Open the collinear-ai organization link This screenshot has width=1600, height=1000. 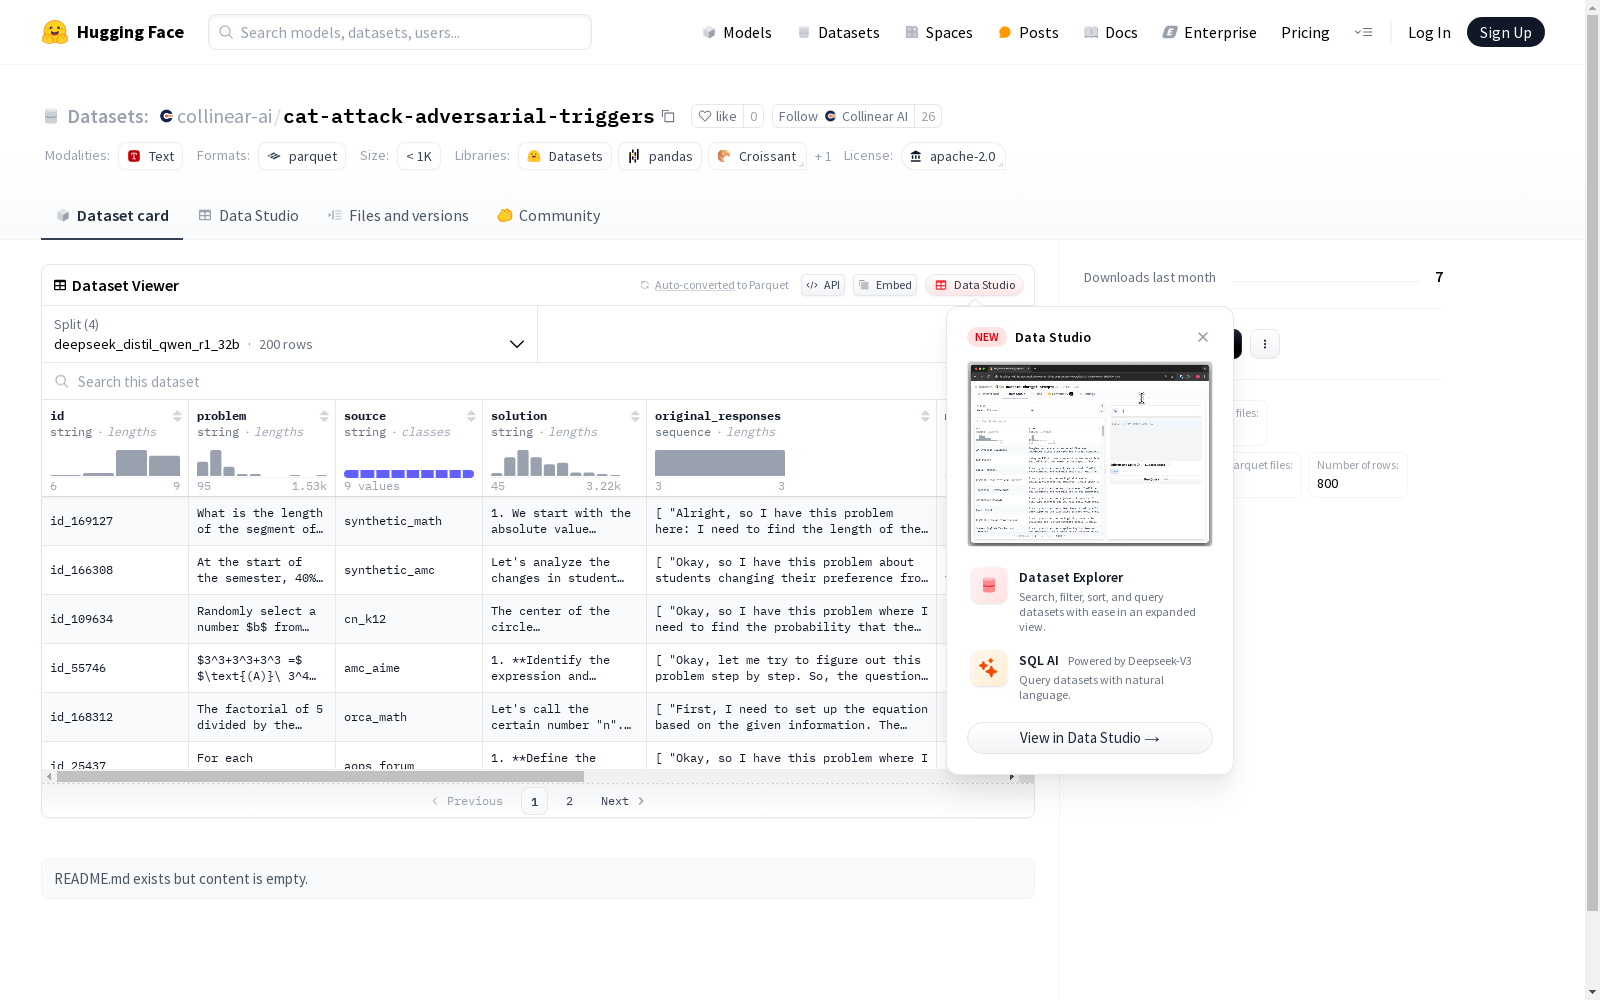[224, 116]
